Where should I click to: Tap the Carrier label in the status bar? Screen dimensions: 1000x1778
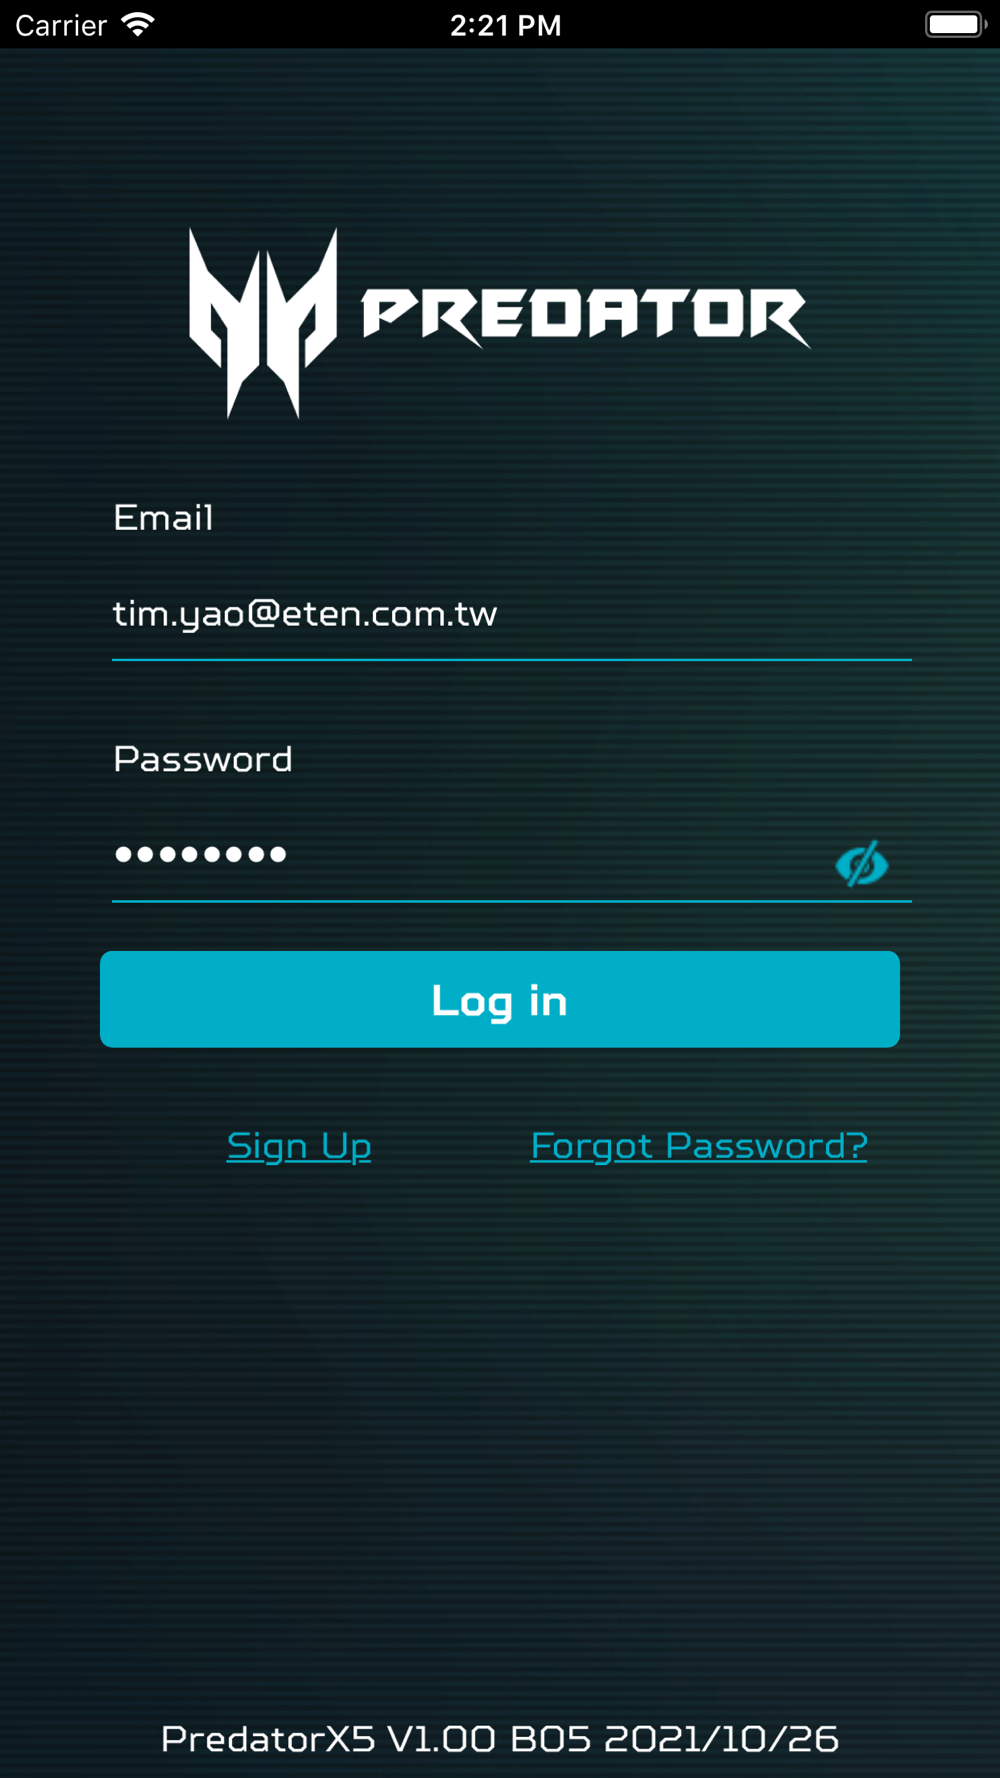click(x=61, y=25)
